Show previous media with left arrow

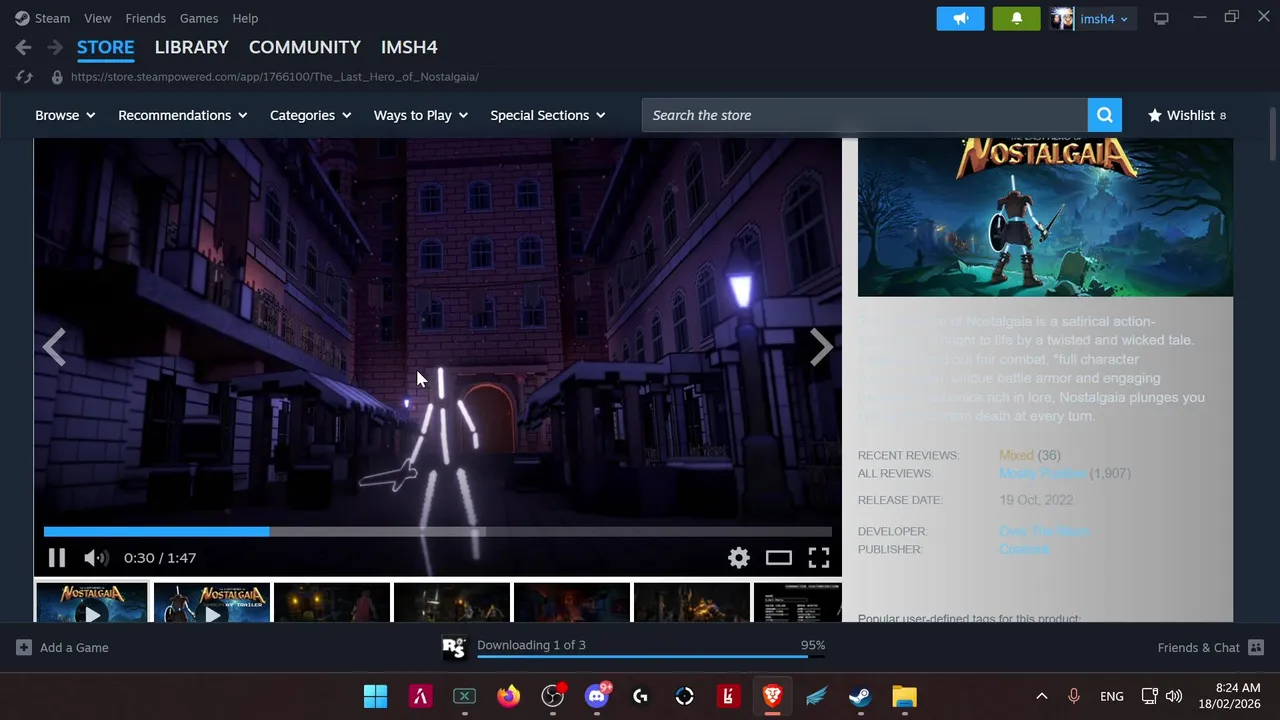[54, 347]
